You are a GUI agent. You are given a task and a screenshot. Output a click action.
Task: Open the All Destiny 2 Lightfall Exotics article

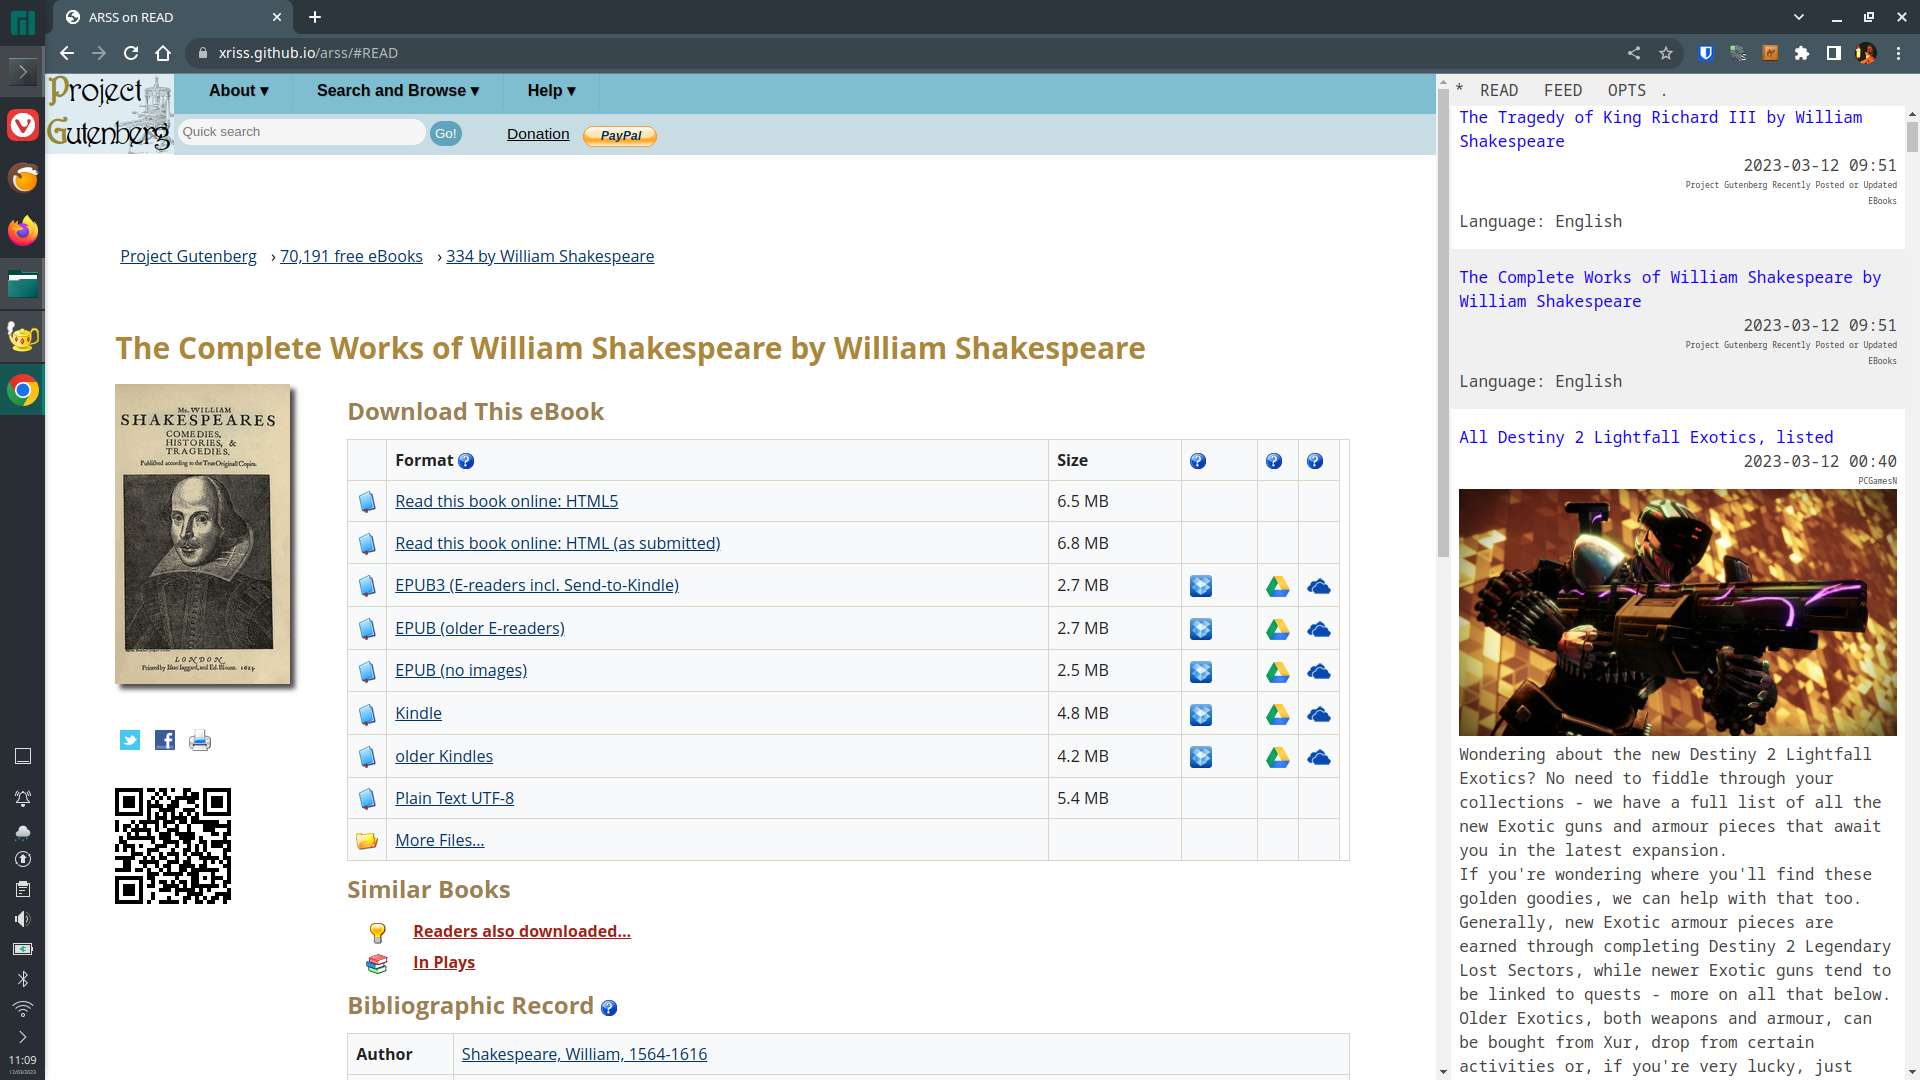pos(1646,437)
